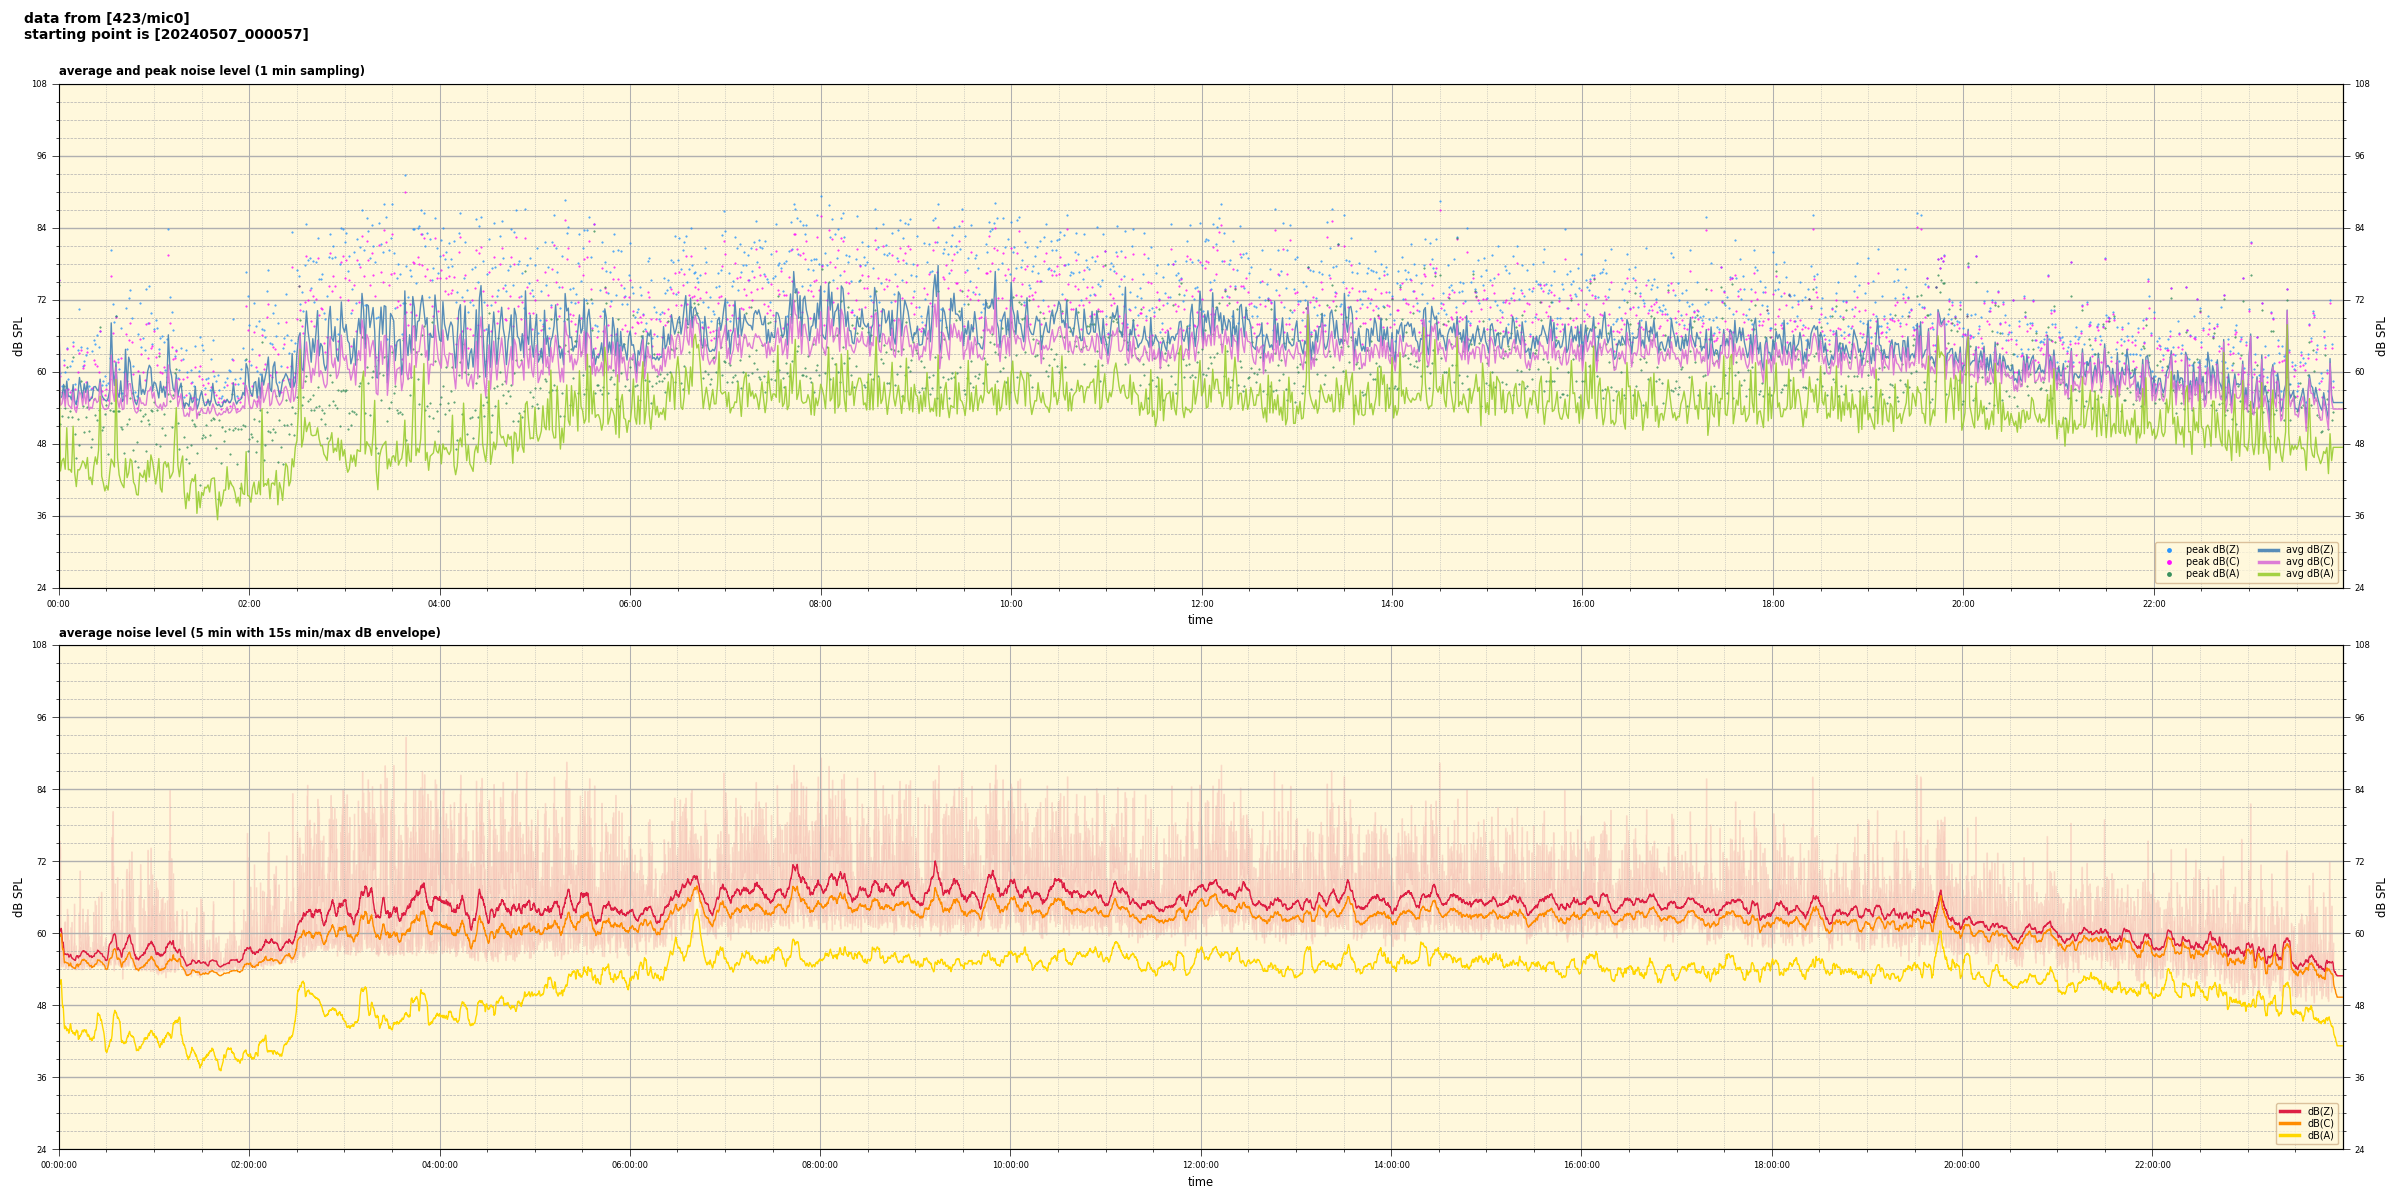Screen dimensions: 2400x1200
Task: Click the orange dB(C) swatch in lower legend
Action: click(x=2290, y=1123)
